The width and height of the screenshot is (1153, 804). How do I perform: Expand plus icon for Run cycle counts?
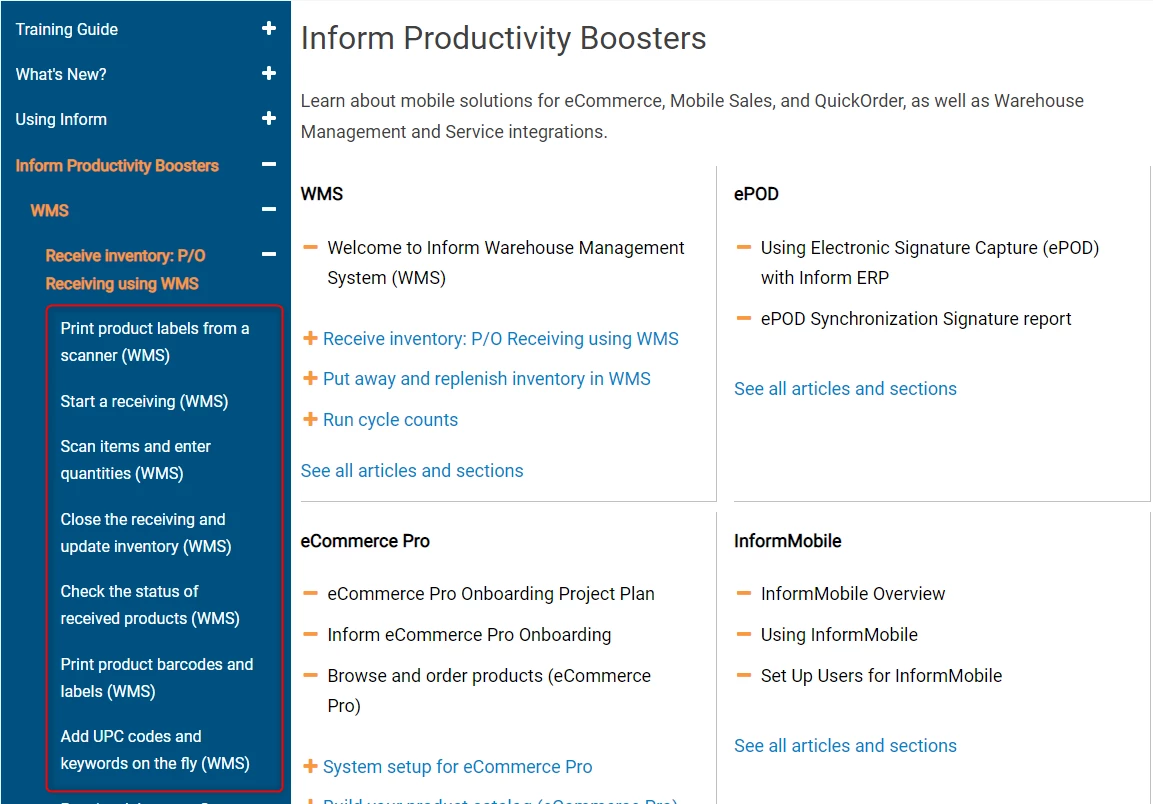coord(310,419)
